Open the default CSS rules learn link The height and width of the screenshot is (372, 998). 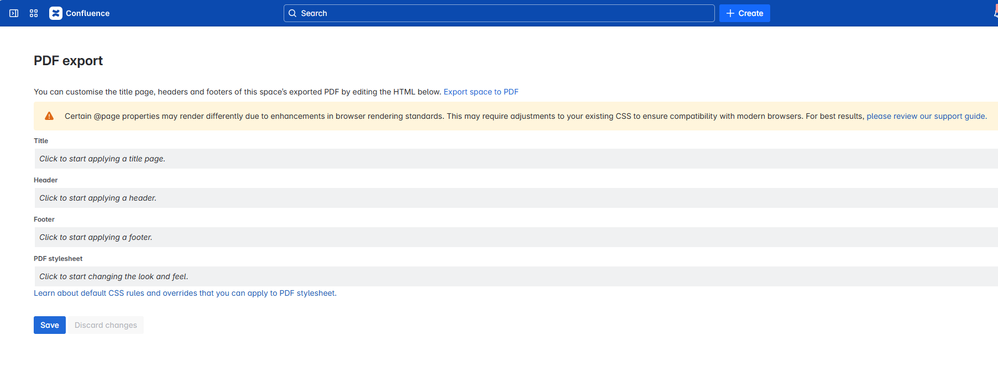point(185,294)
